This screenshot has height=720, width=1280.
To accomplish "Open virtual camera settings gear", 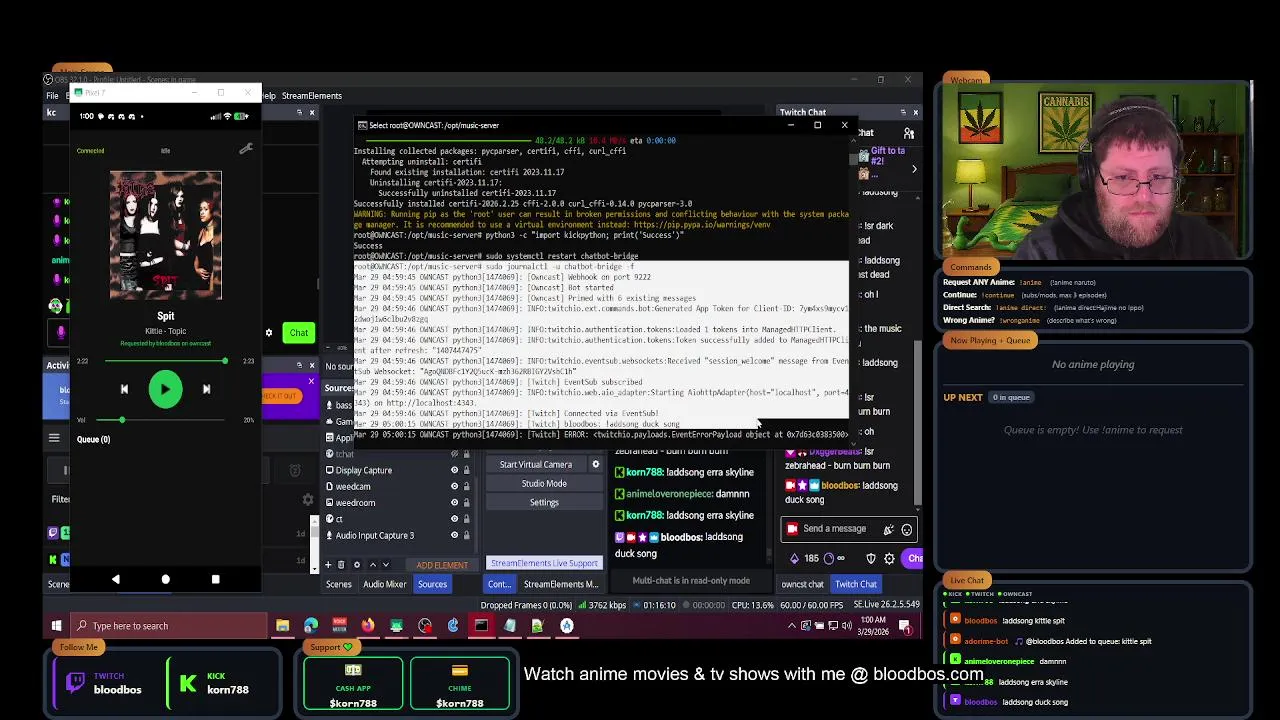I will 595,464.
